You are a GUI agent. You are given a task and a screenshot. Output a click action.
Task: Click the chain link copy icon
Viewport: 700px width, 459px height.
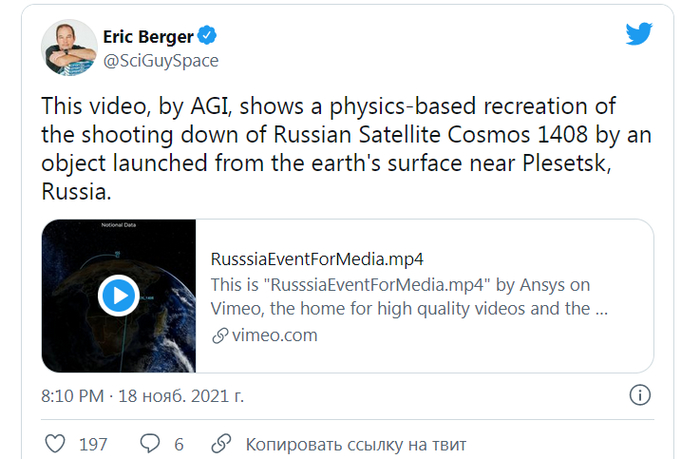(x=221, y=444)
